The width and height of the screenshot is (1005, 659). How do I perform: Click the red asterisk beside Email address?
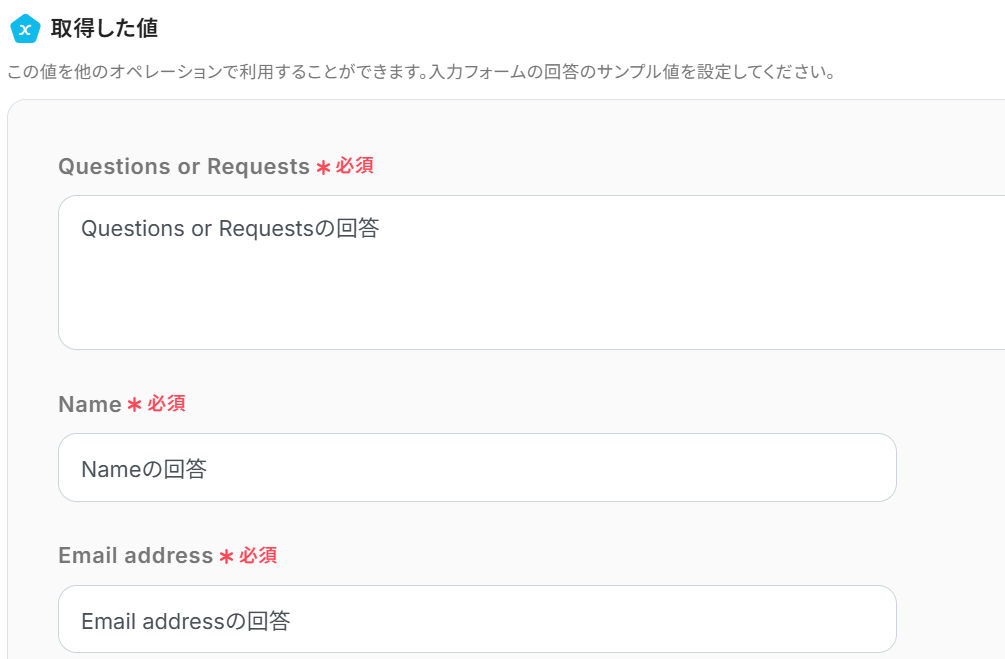pyautogui.click(x=226, y=557)
